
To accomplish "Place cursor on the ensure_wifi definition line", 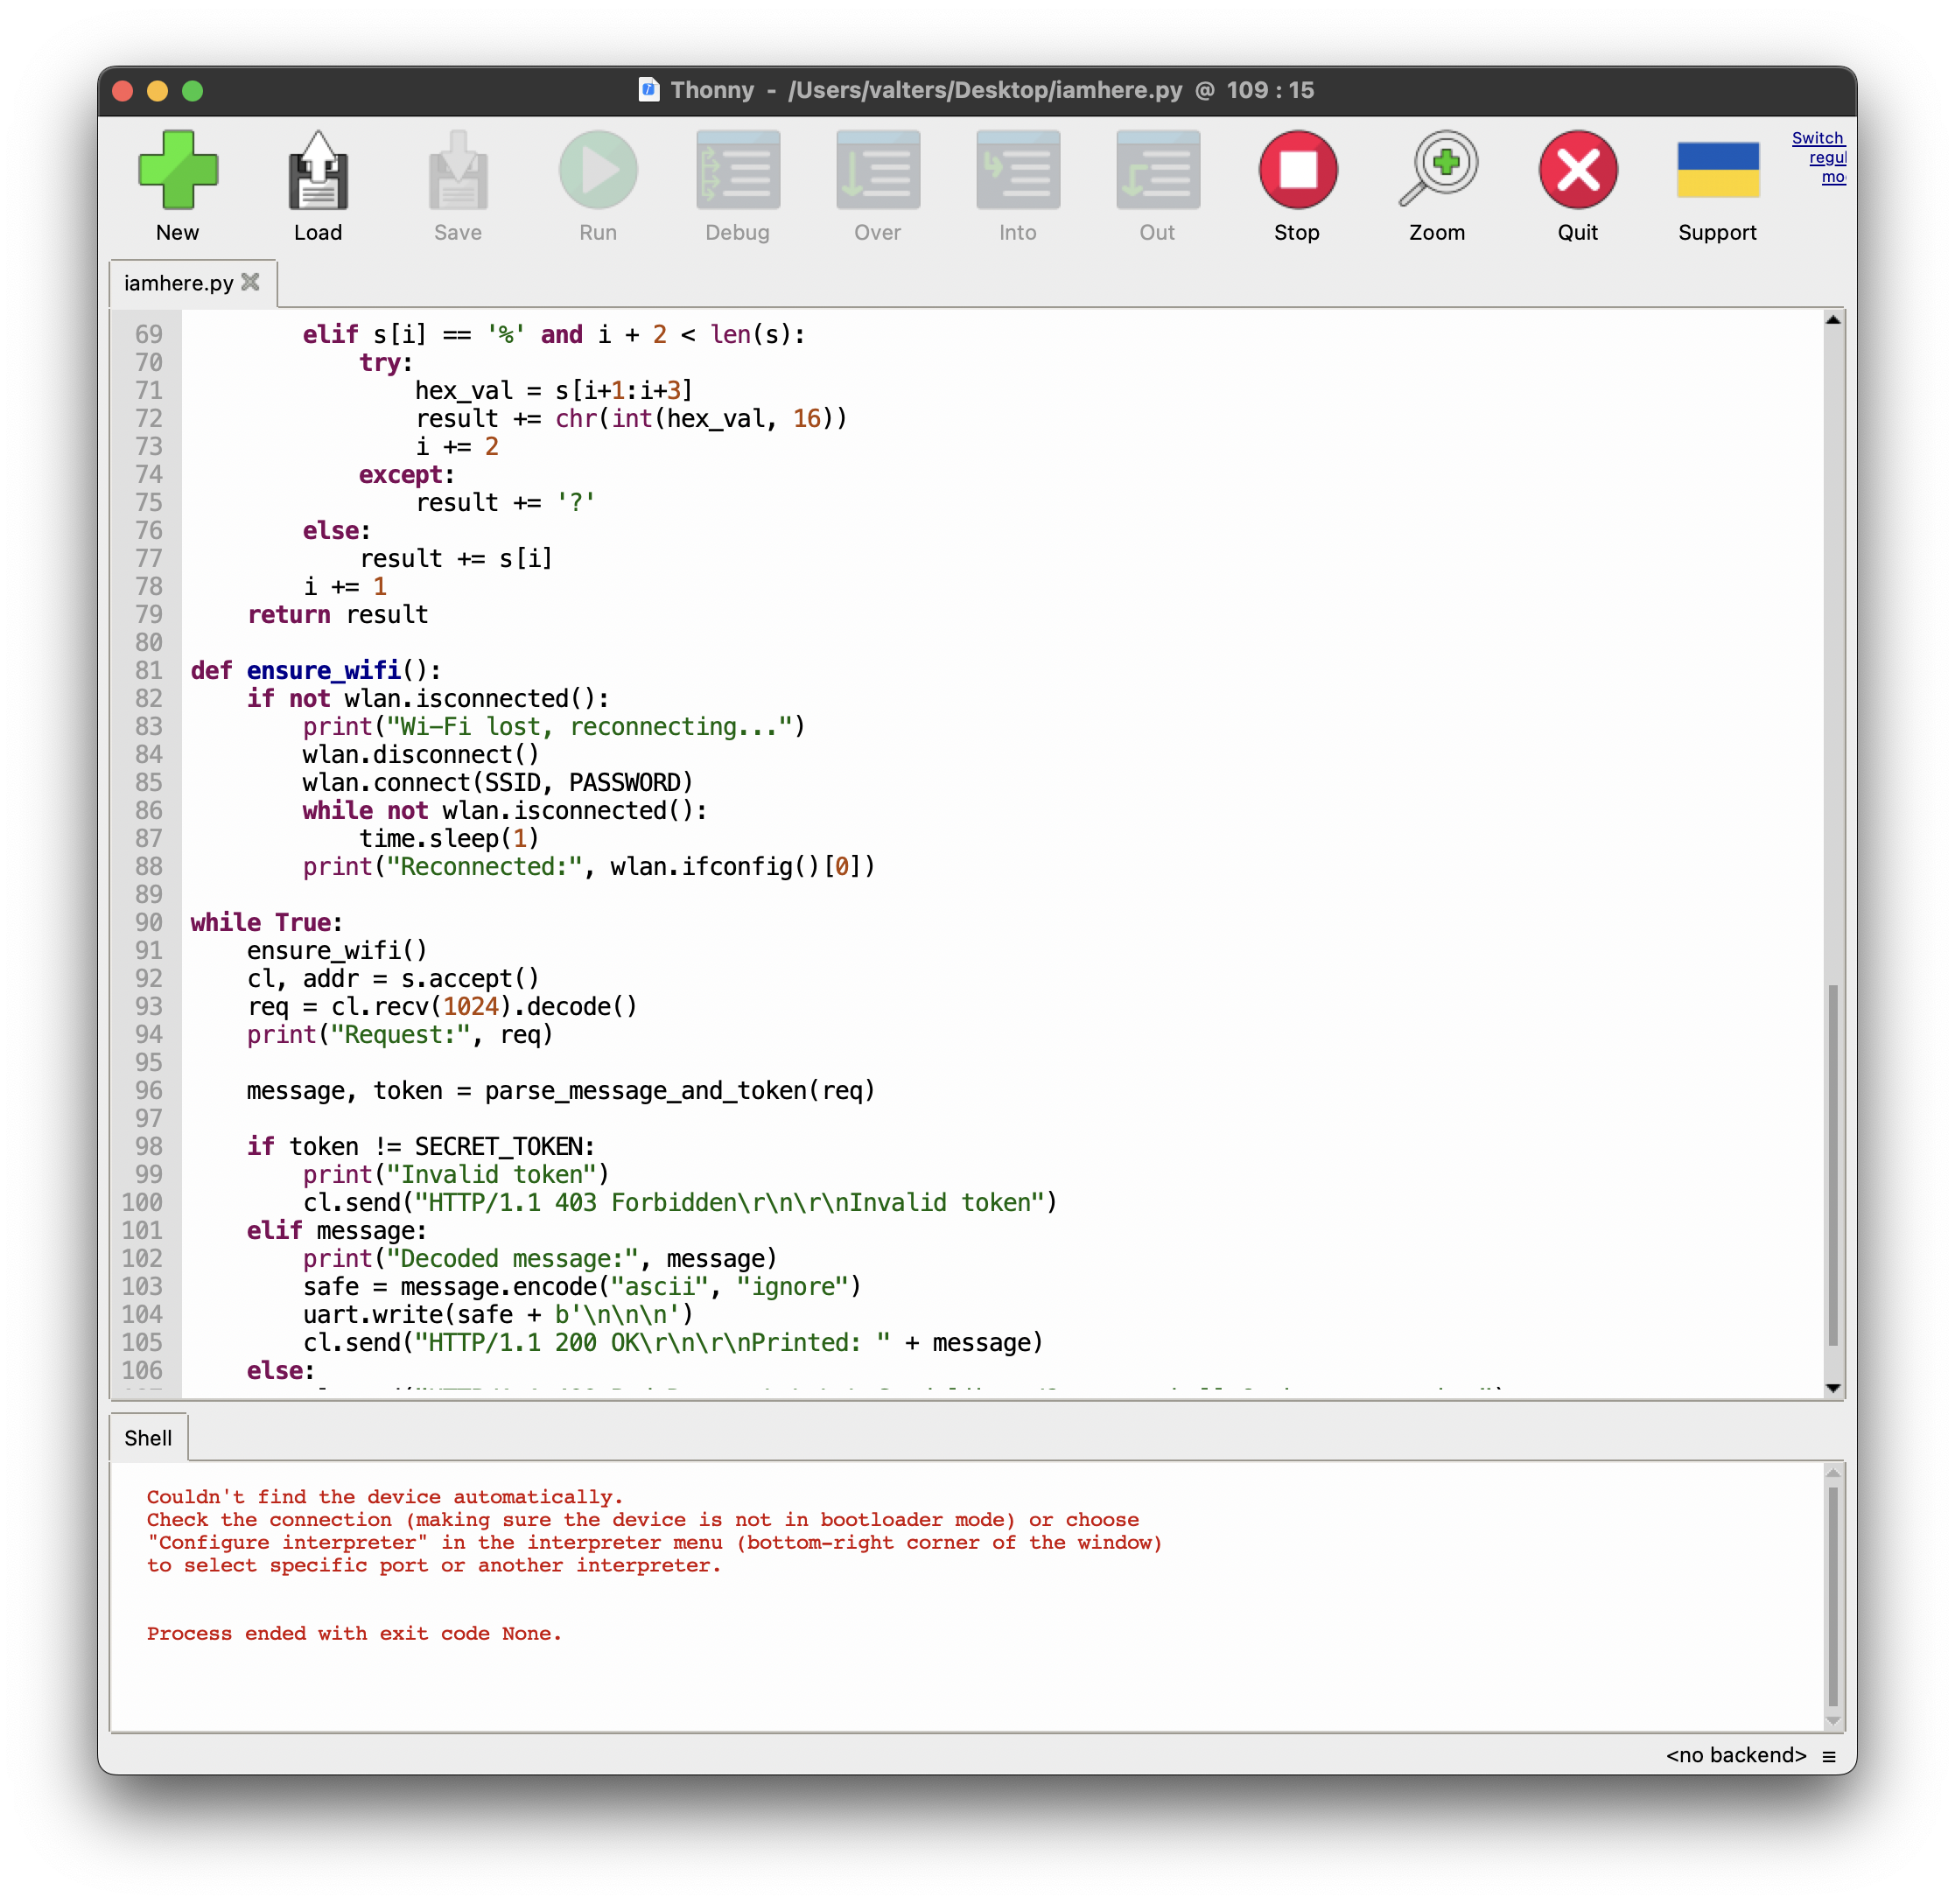I will tap(323, 670).
